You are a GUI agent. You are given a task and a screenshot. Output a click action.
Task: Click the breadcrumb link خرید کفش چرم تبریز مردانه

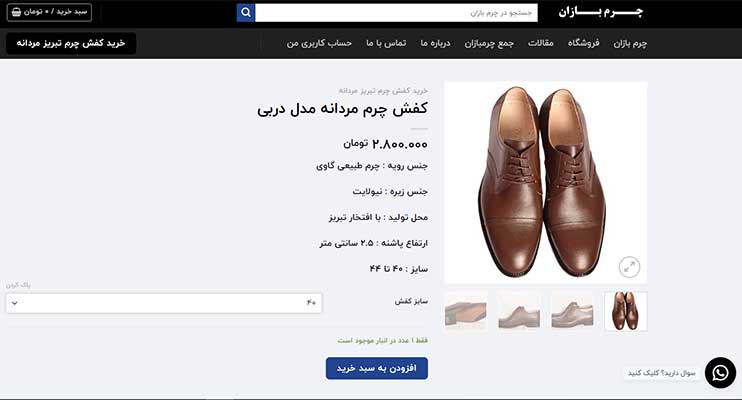click(x=383, y=90)
